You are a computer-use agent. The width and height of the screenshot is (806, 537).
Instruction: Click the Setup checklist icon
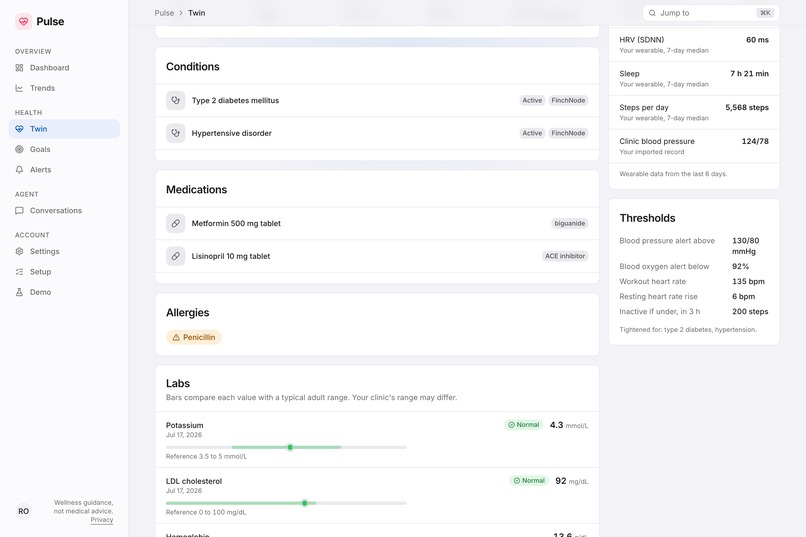pyautogui.click(x=20, y=272)
